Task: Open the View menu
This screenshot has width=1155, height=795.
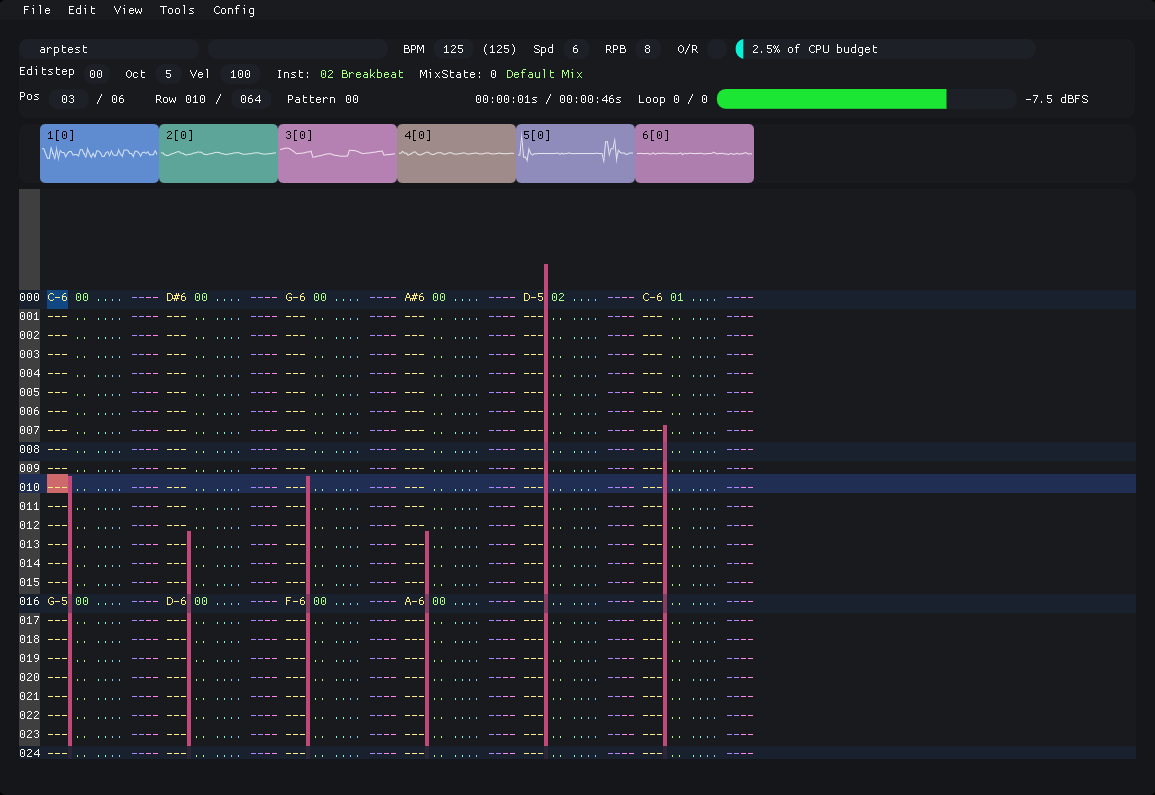Action: (128, 10)
